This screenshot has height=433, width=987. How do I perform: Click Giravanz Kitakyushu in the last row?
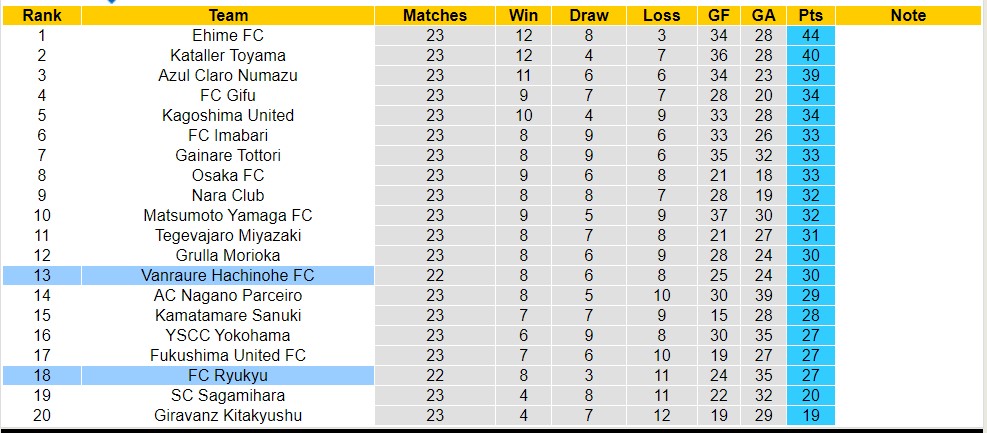pyautogui.click(x=228, y=415)
